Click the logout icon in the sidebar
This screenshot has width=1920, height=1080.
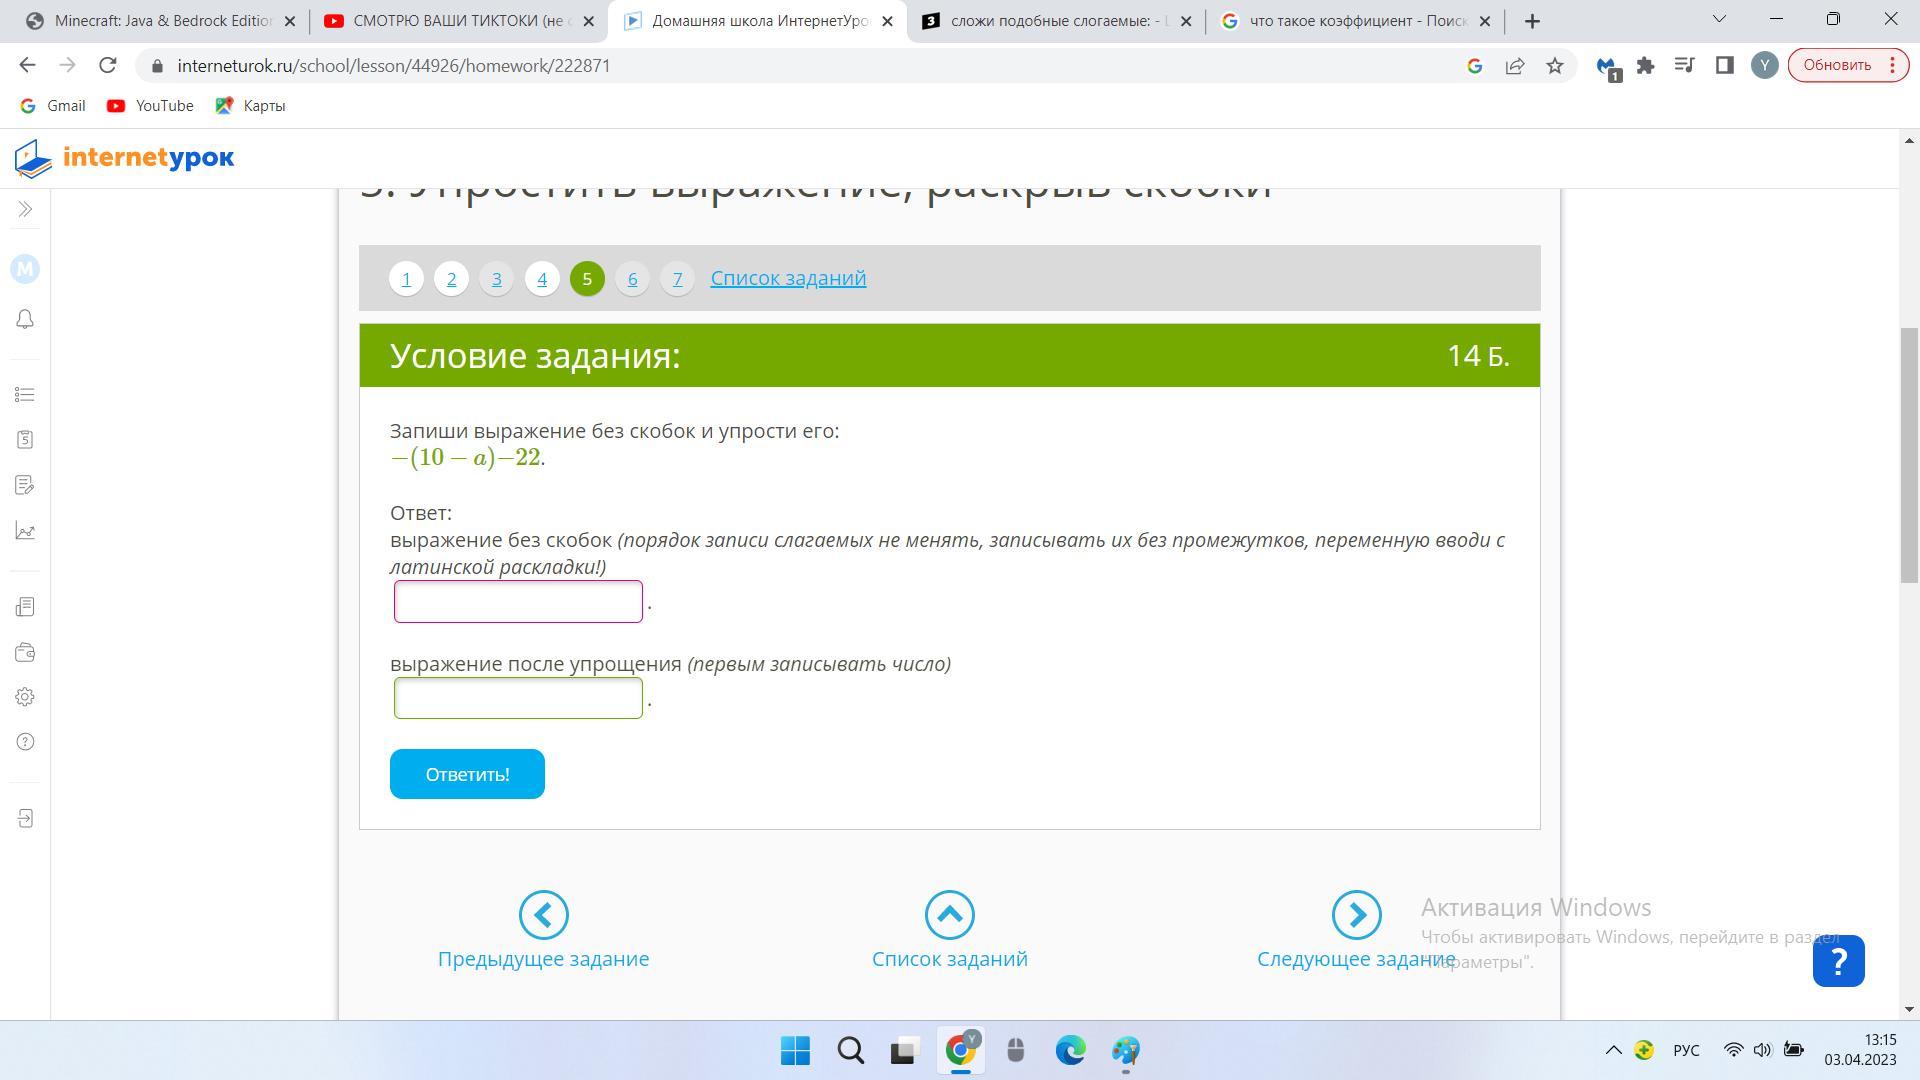(x=25, y=819)
